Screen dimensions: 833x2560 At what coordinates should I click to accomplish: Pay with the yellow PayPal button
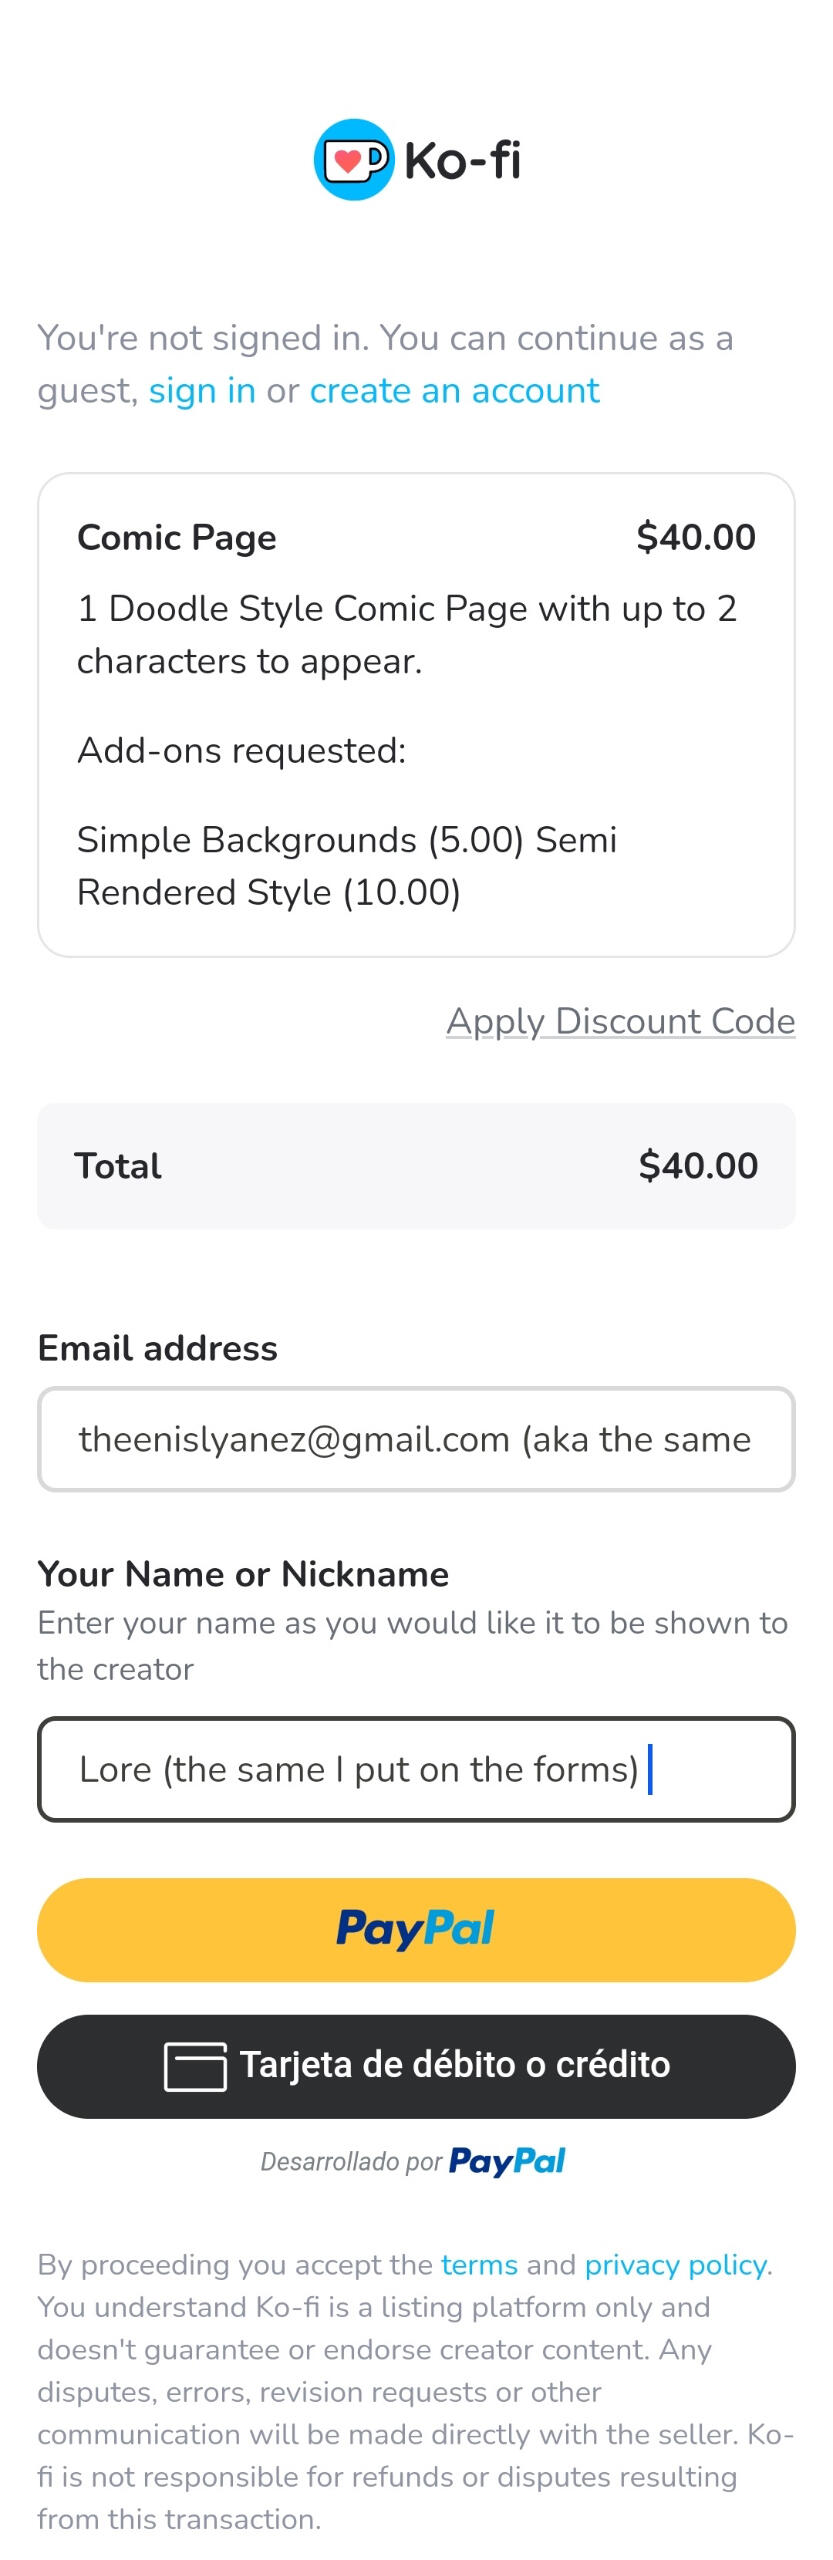416,1929
